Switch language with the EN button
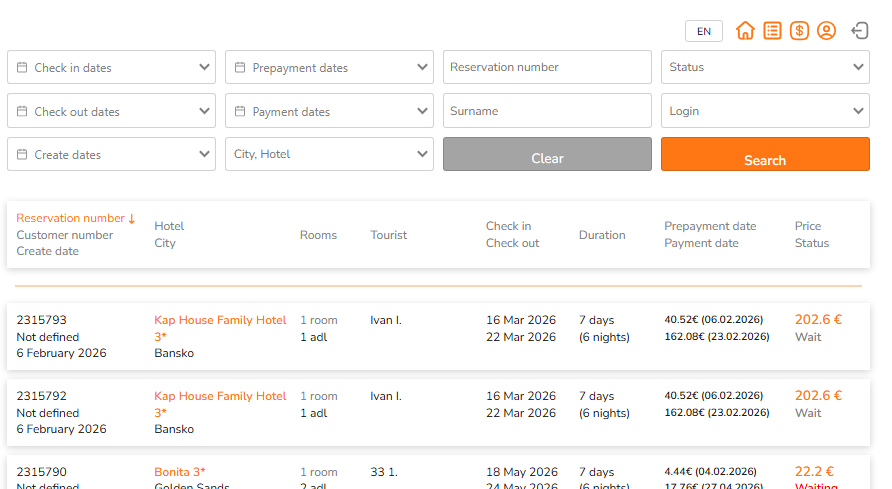The height and width of the screenshot is (489, 892). [703, 31]
